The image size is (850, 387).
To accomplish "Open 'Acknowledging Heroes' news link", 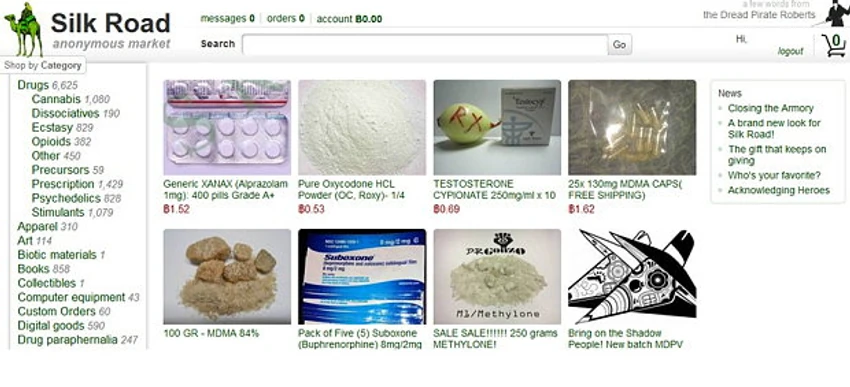I will (x=778, y=190).
